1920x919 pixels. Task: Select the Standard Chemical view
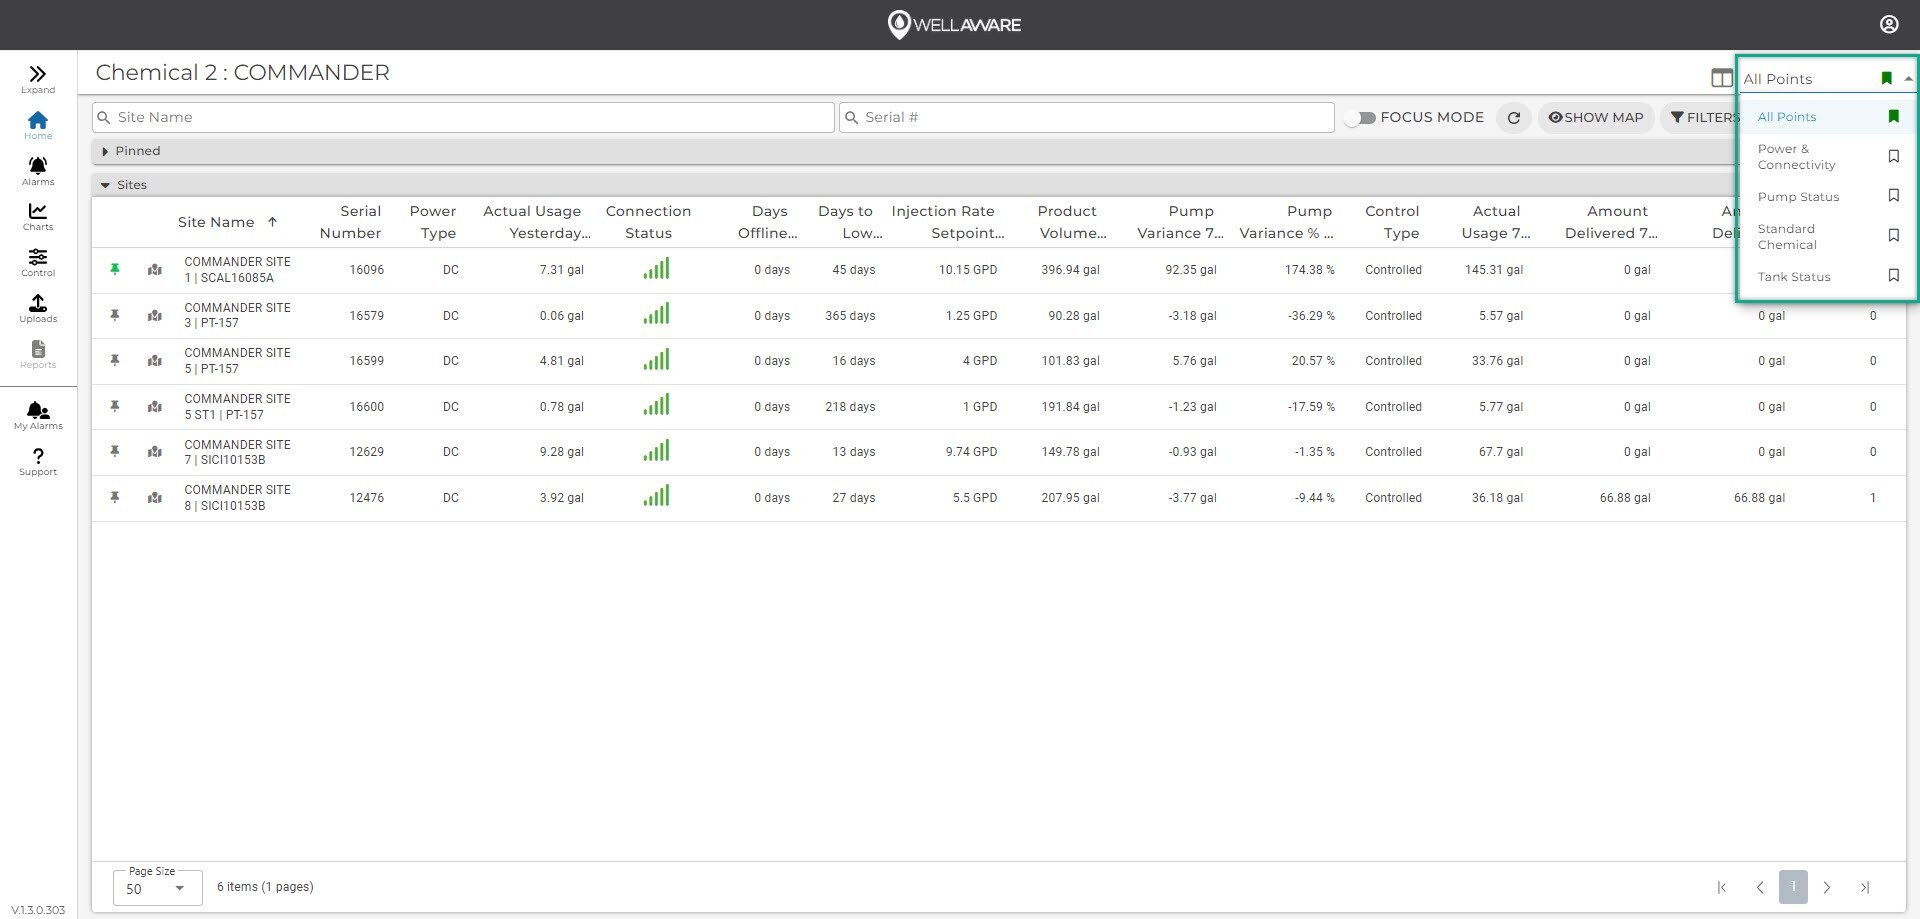point(1787,237)
